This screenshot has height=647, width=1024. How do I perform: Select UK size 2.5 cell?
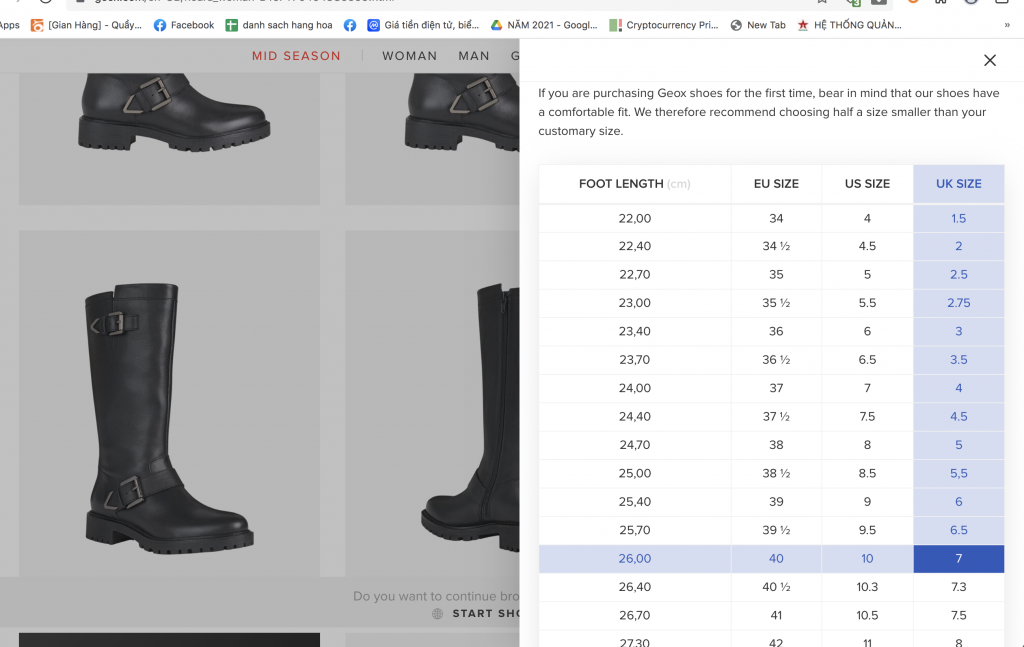pos(959,275)
